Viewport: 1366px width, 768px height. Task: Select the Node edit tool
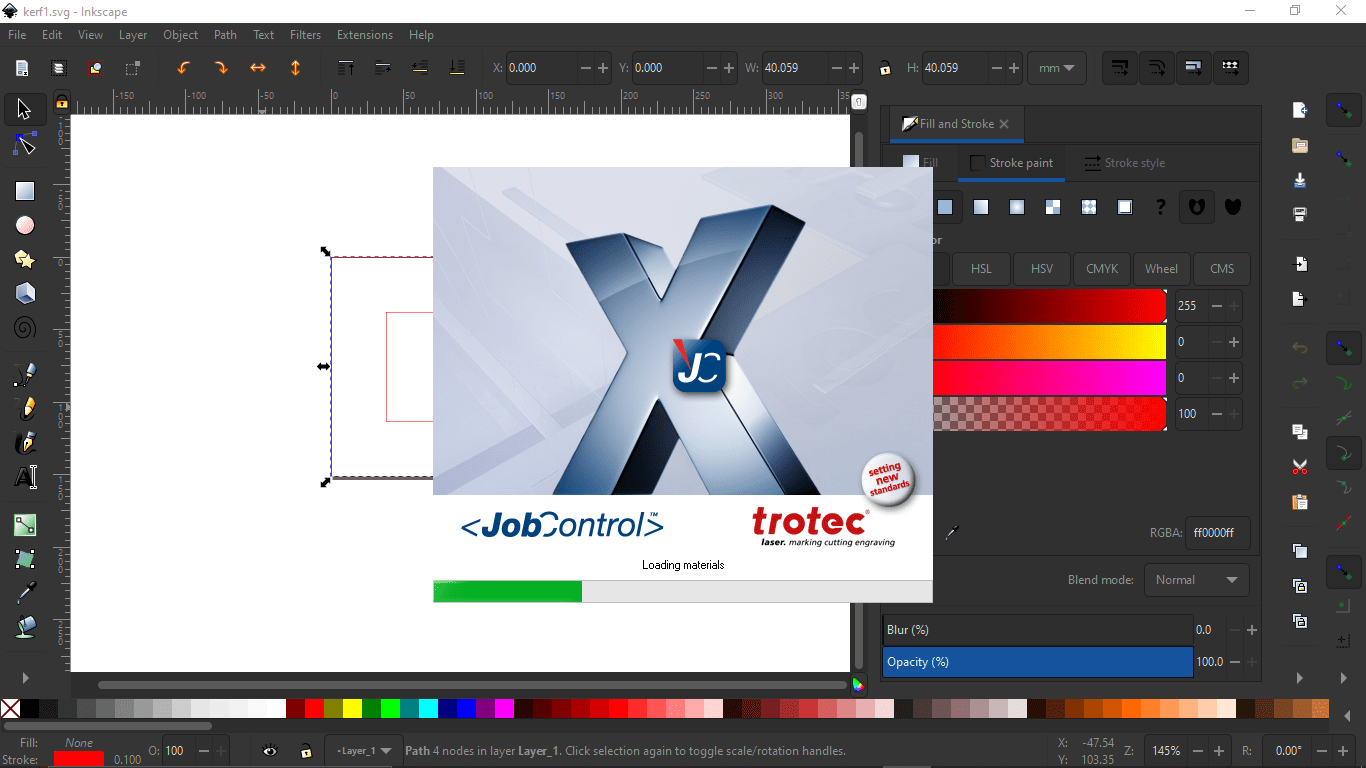coord(25,145)
